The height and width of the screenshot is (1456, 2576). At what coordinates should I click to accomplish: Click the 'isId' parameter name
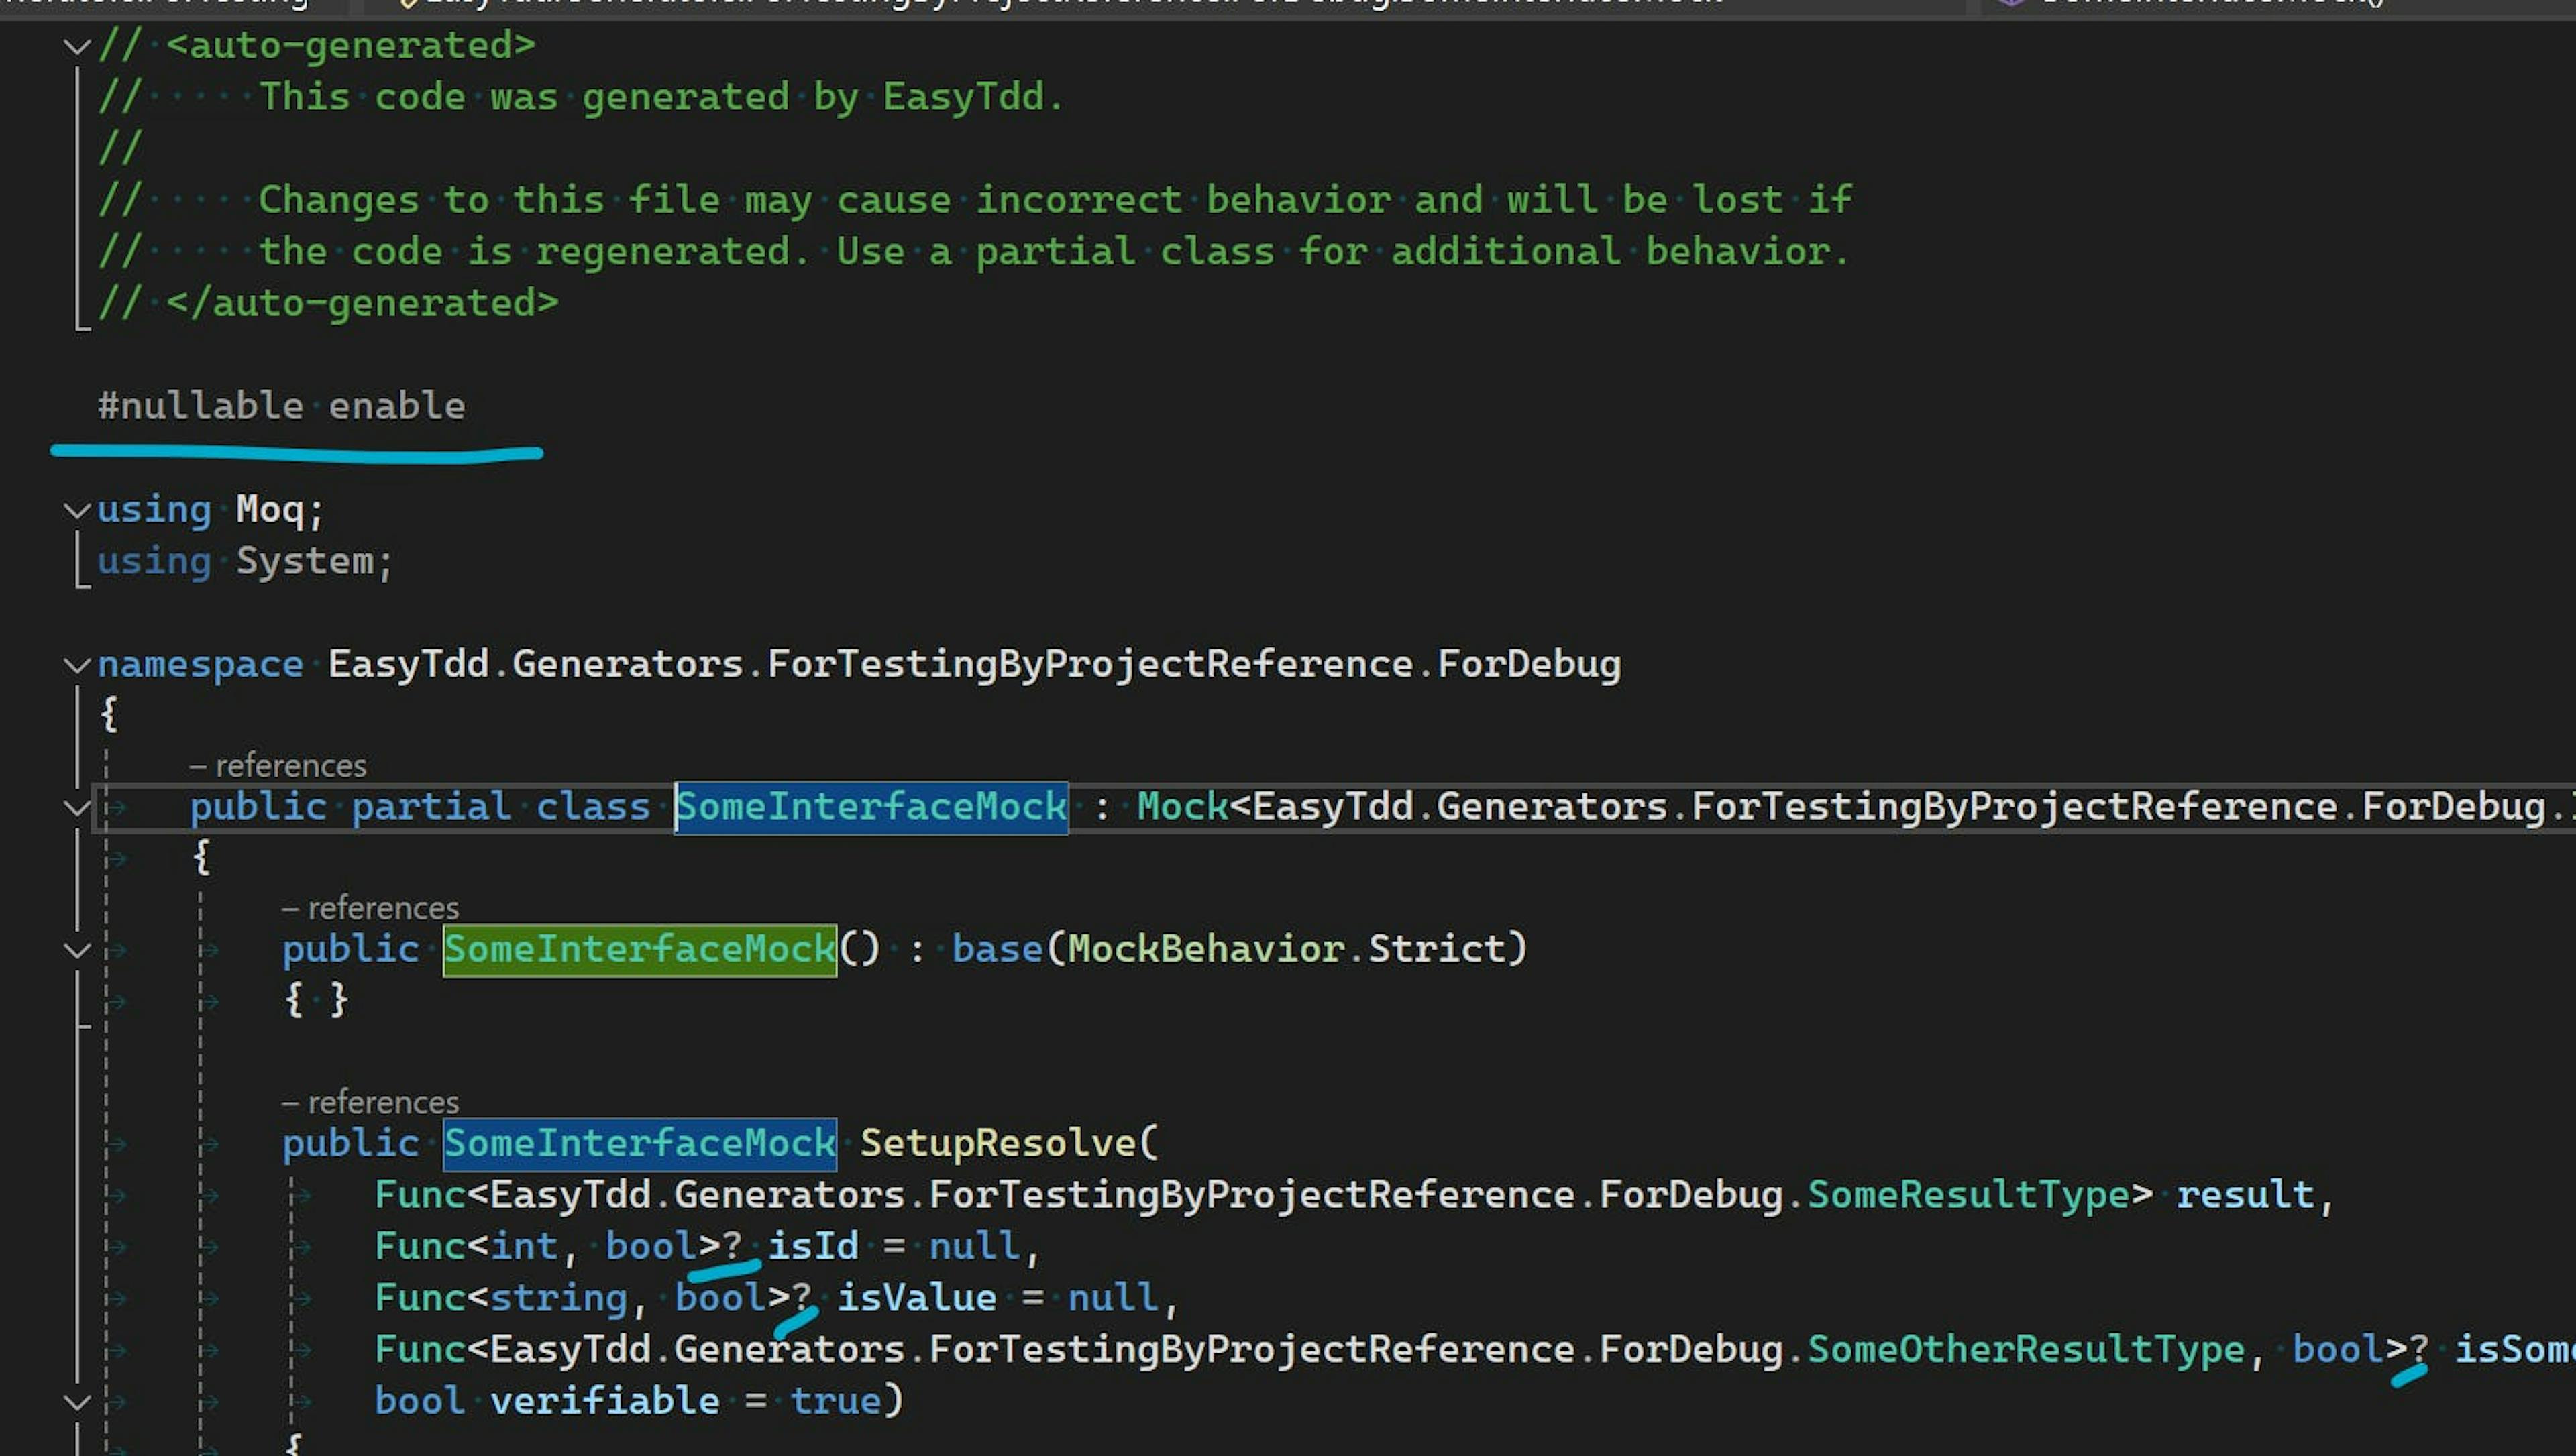[813, 1247]
